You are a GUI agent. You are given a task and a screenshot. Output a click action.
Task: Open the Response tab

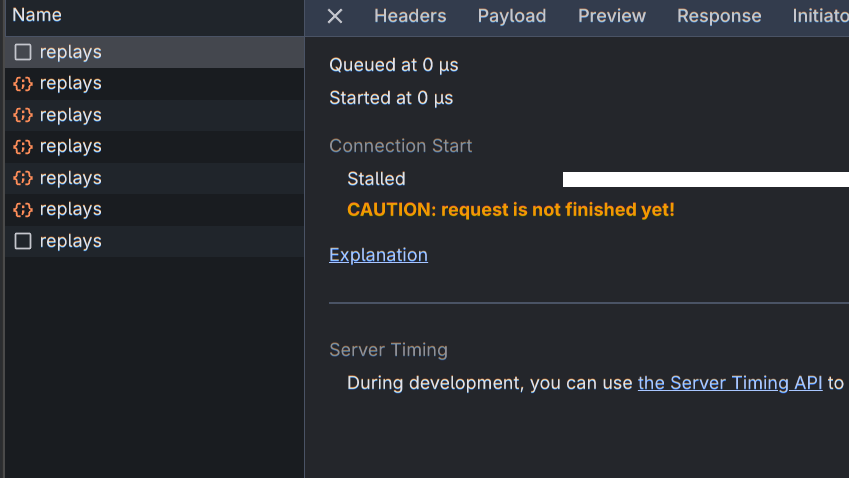click(x=719, y=16)
